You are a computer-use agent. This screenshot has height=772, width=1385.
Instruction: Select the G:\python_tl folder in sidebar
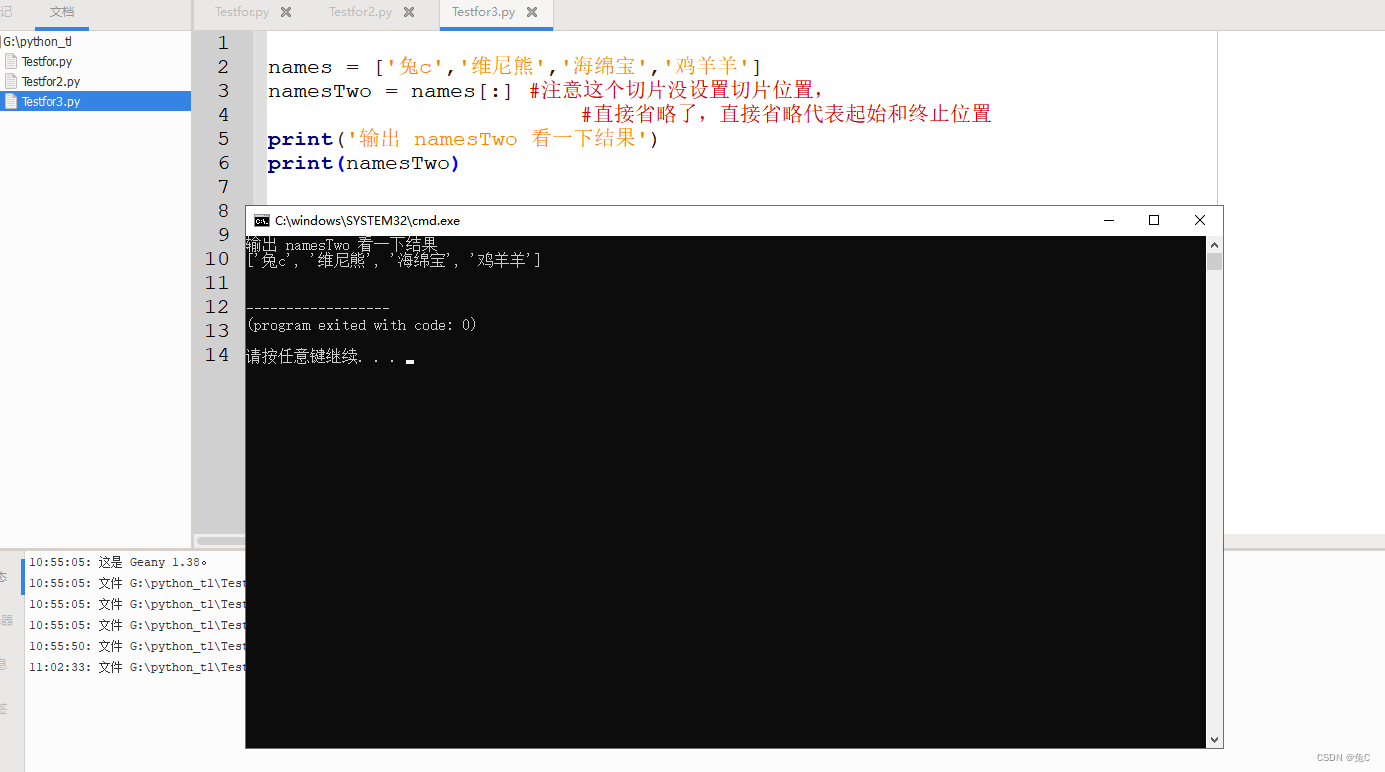38,42
